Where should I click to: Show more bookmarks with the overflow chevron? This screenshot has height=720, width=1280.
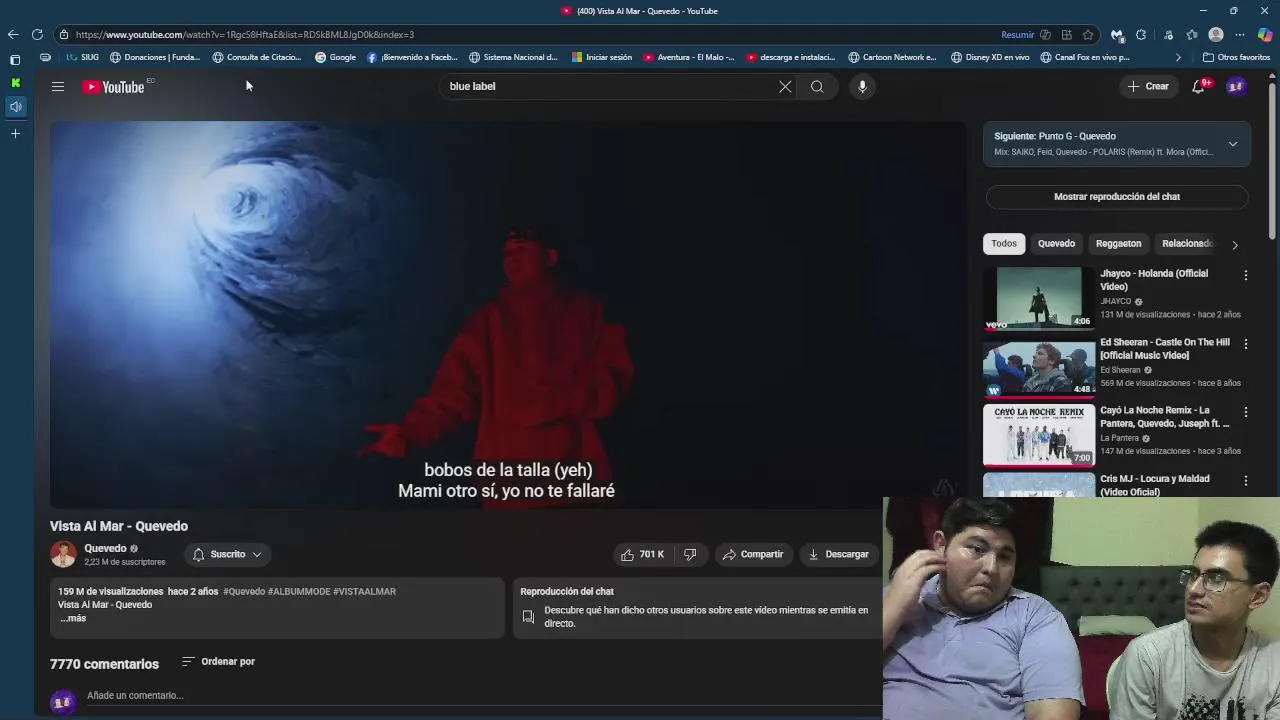pos(1178,58)
